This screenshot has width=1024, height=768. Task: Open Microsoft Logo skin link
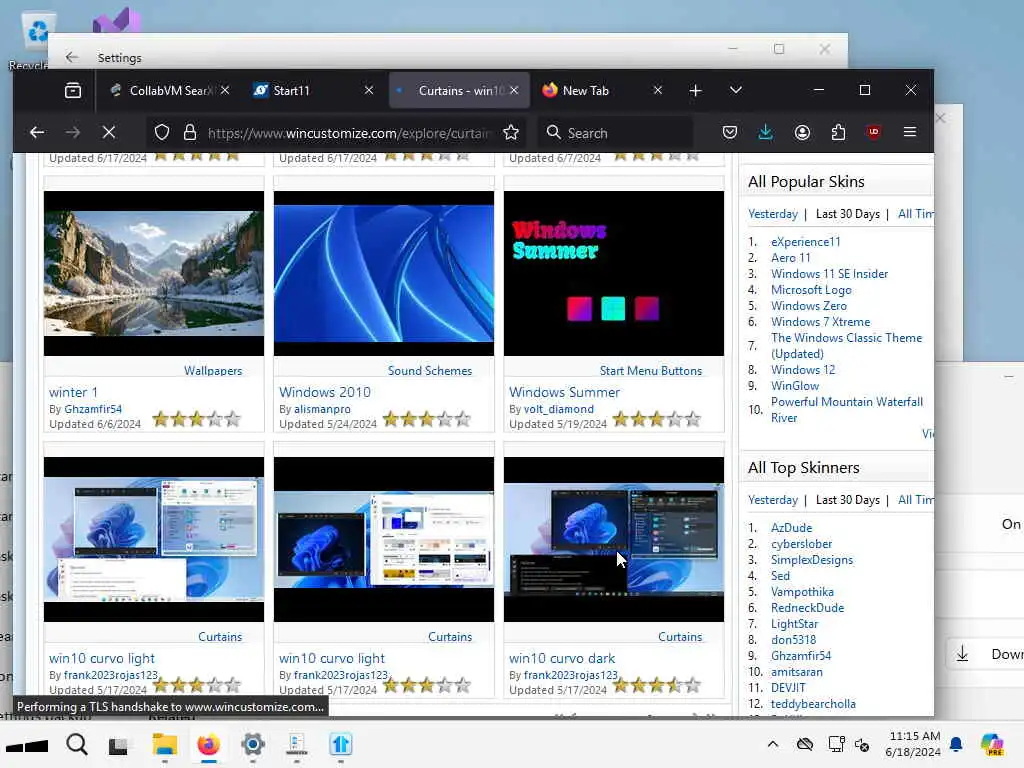tap(811, 290)
